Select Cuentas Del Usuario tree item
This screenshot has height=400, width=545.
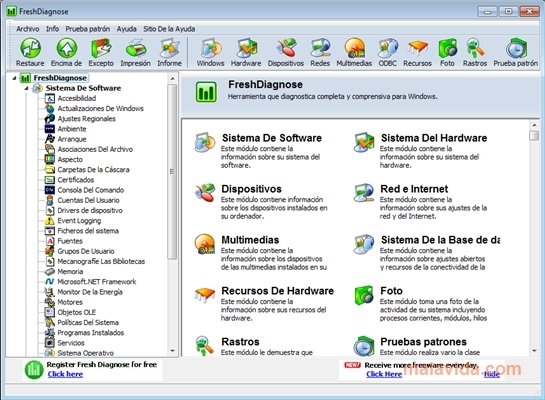(x=88, y=200)
